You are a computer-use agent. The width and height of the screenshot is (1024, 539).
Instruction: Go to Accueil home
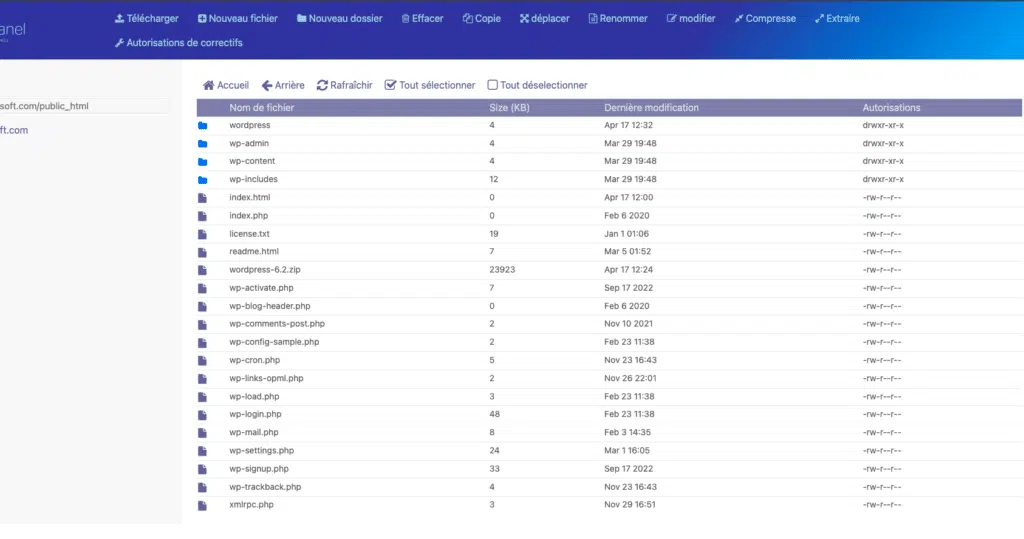point(226,85)
